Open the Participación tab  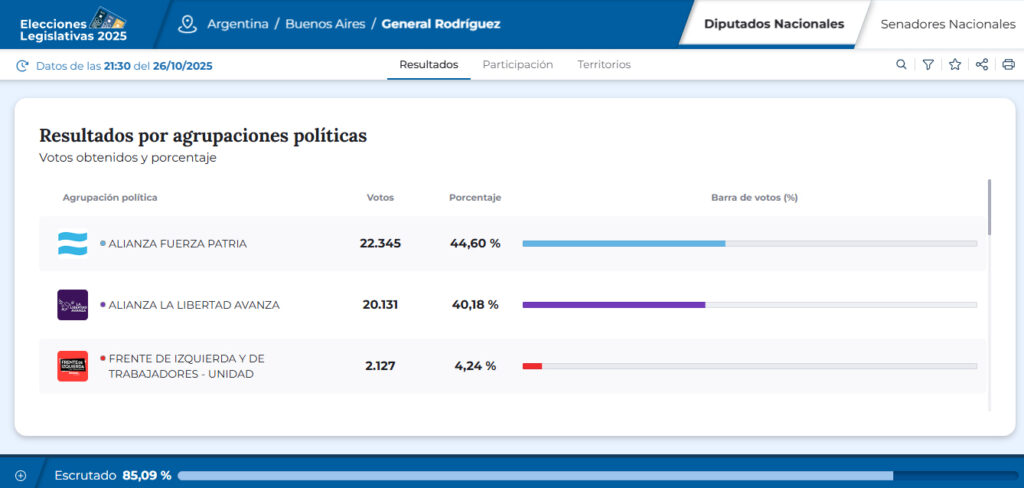coord(517,65)
